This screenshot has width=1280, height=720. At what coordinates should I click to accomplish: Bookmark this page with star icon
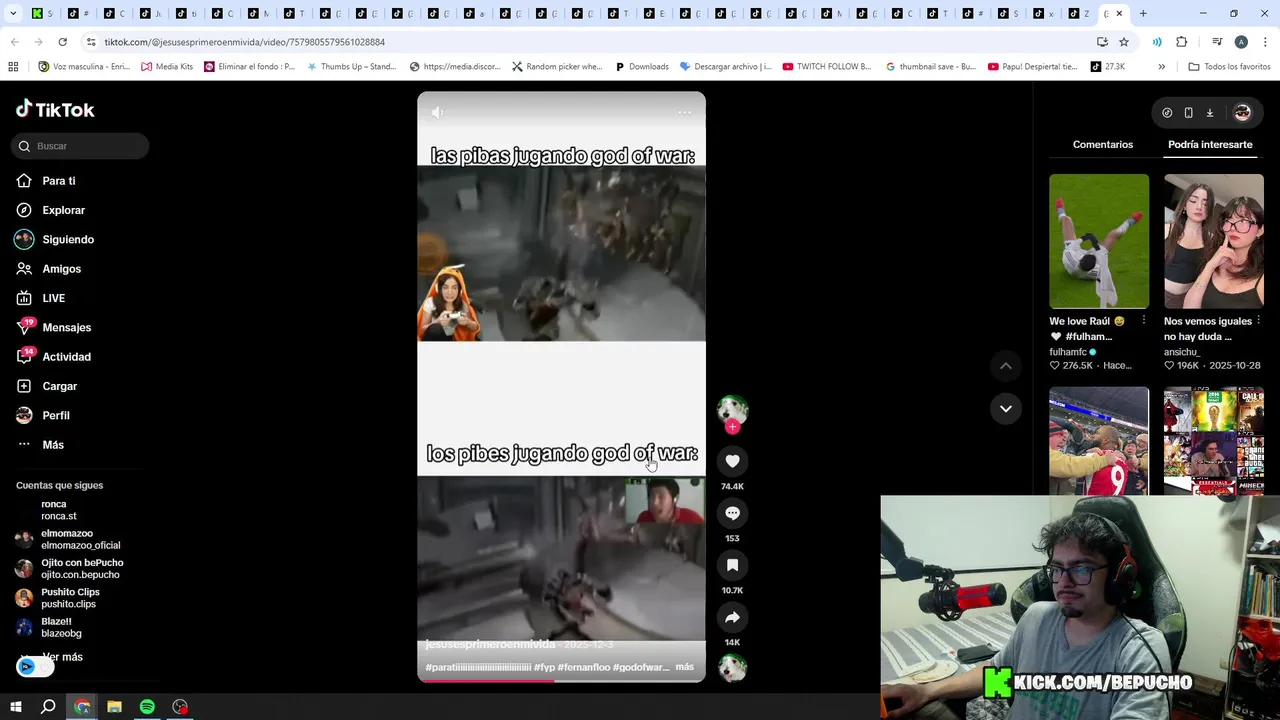click(x=1124, y=42)
